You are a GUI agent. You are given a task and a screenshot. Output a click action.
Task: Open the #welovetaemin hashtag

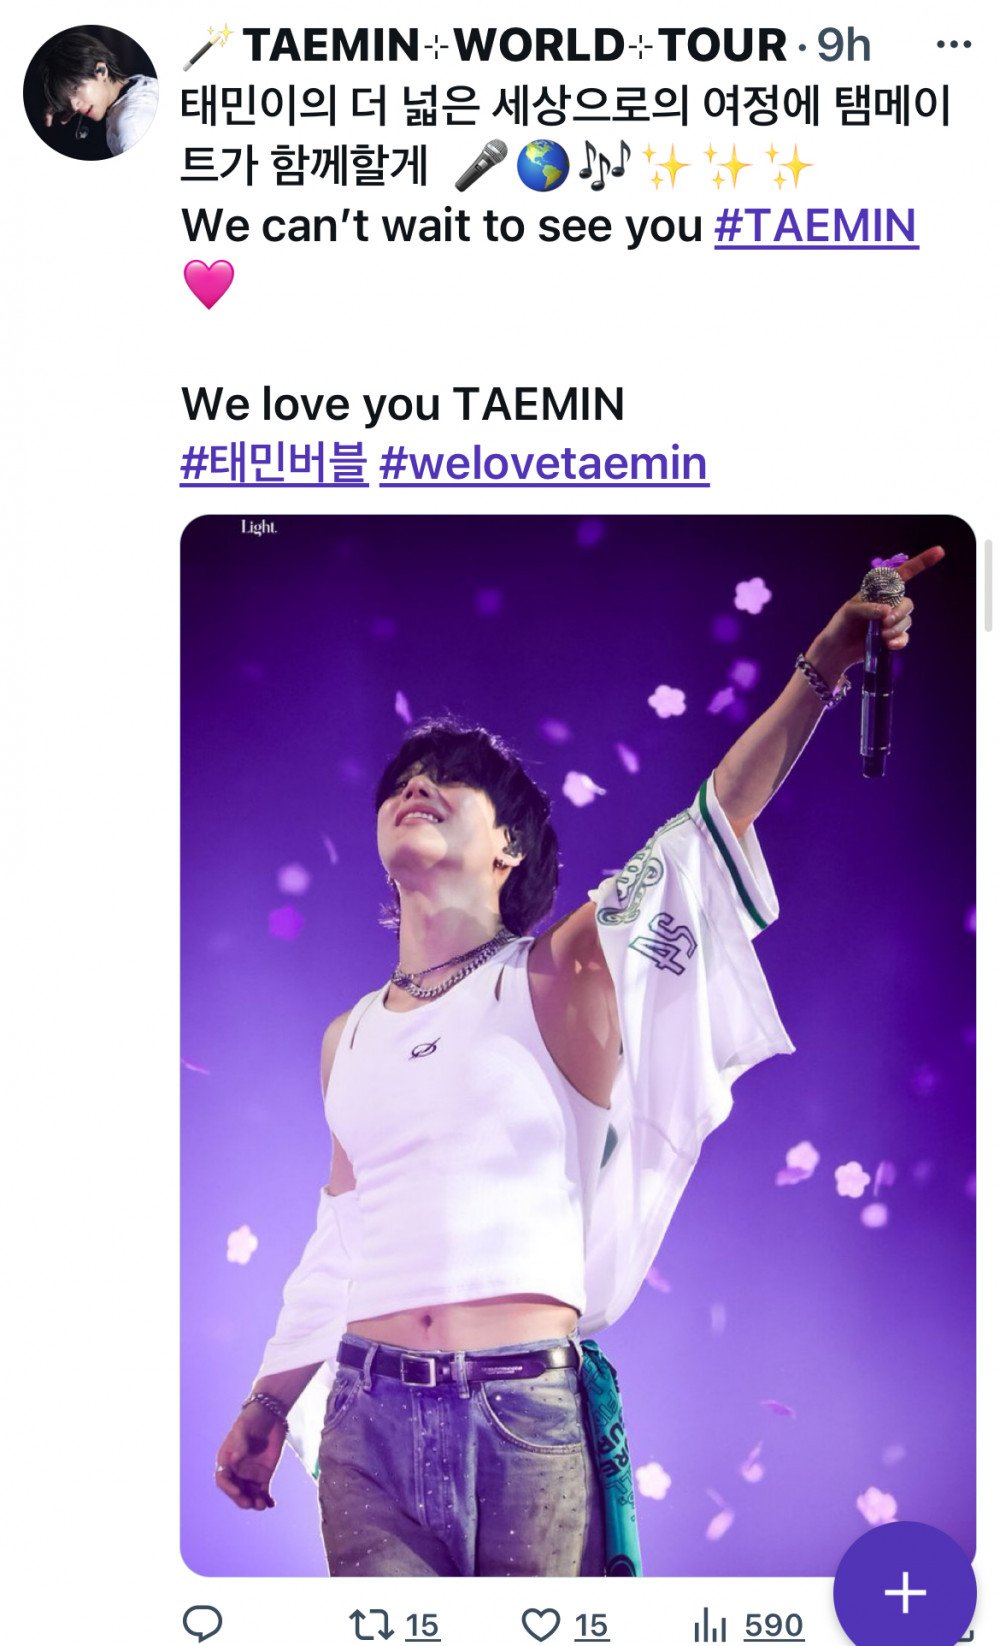click(544, 463)
